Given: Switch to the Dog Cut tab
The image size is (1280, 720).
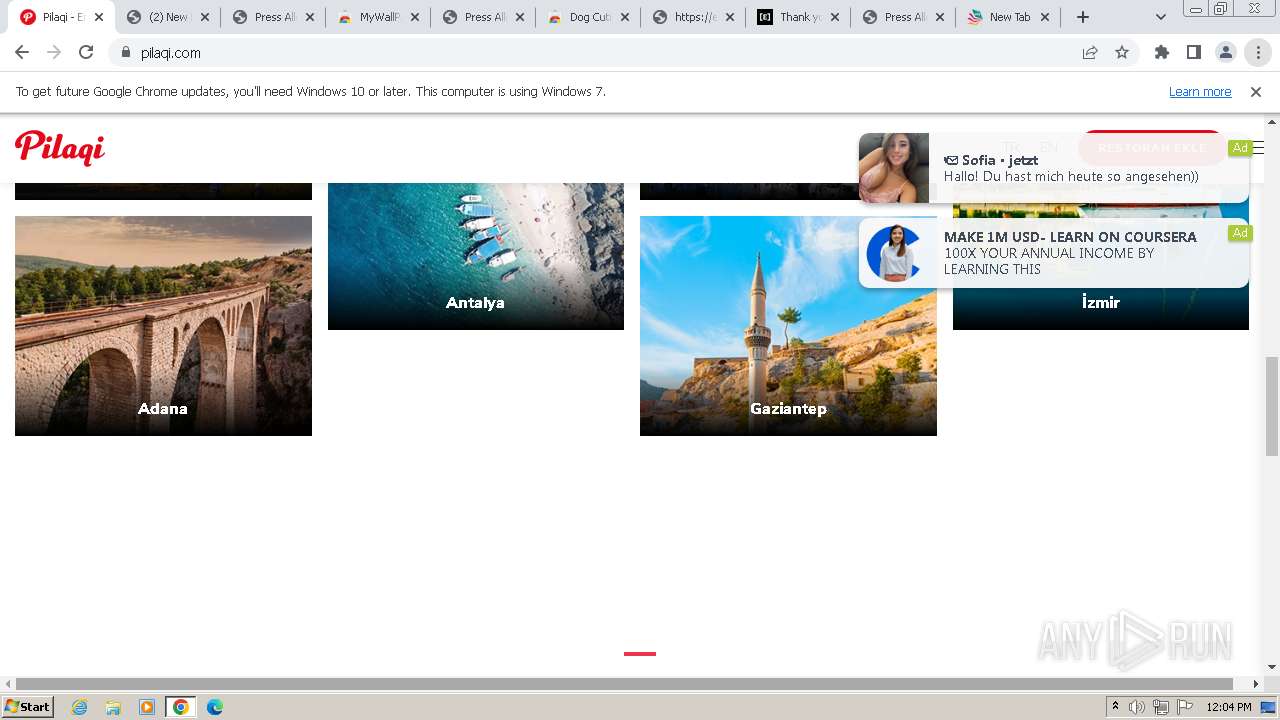Looking at the screenshot, I should pos(588,17).
